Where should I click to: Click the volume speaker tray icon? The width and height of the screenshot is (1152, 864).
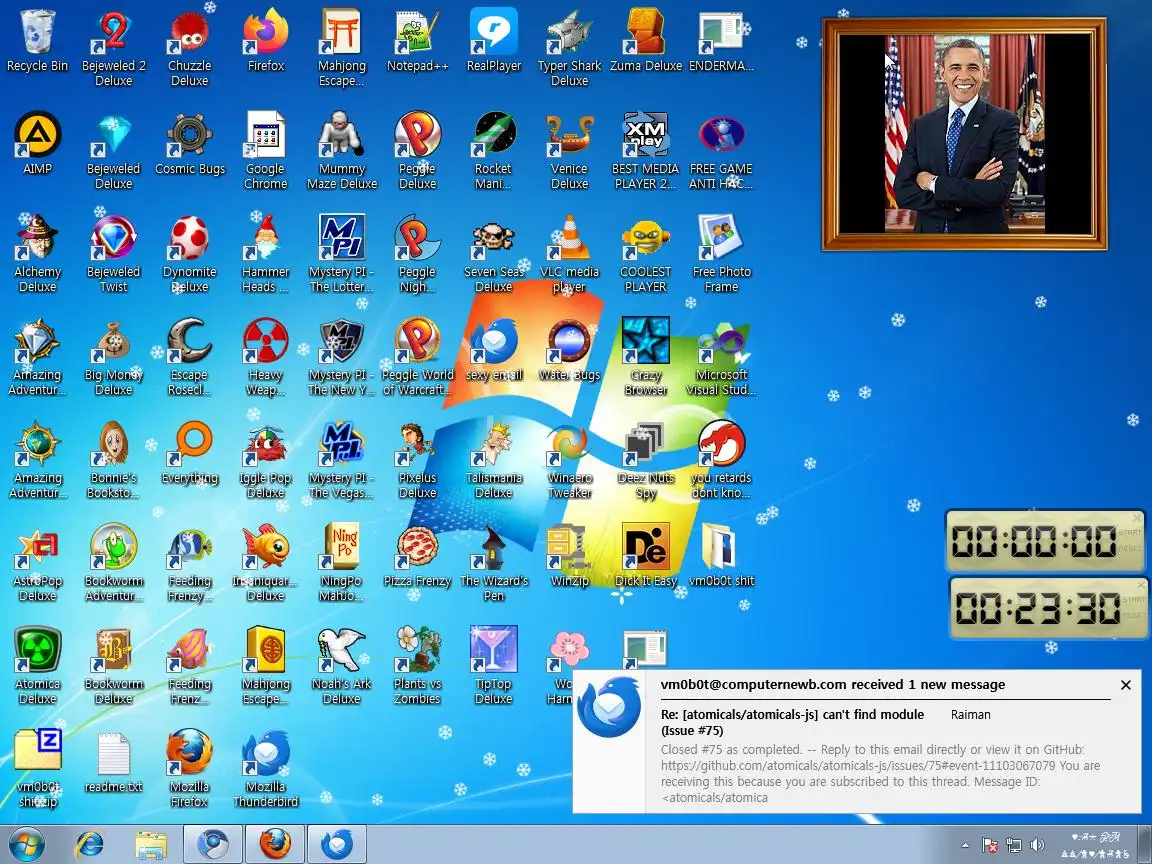pos(1037,845)
